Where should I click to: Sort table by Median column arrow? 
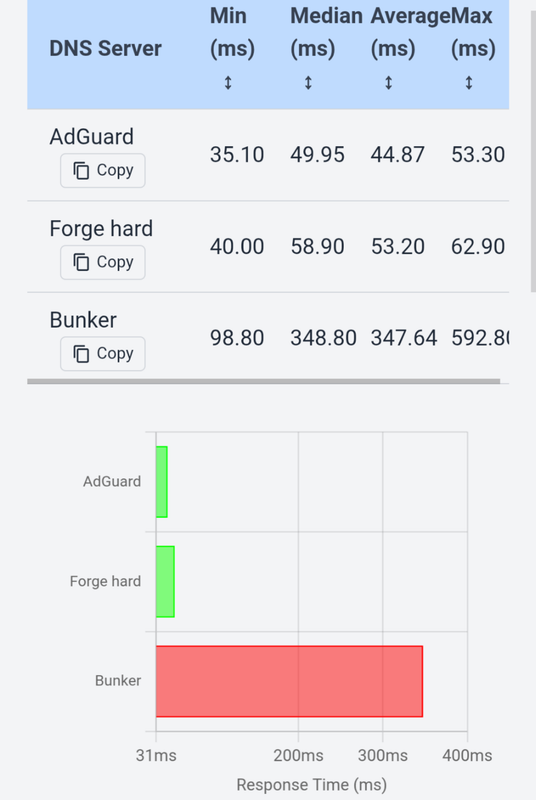click(308, 83)
